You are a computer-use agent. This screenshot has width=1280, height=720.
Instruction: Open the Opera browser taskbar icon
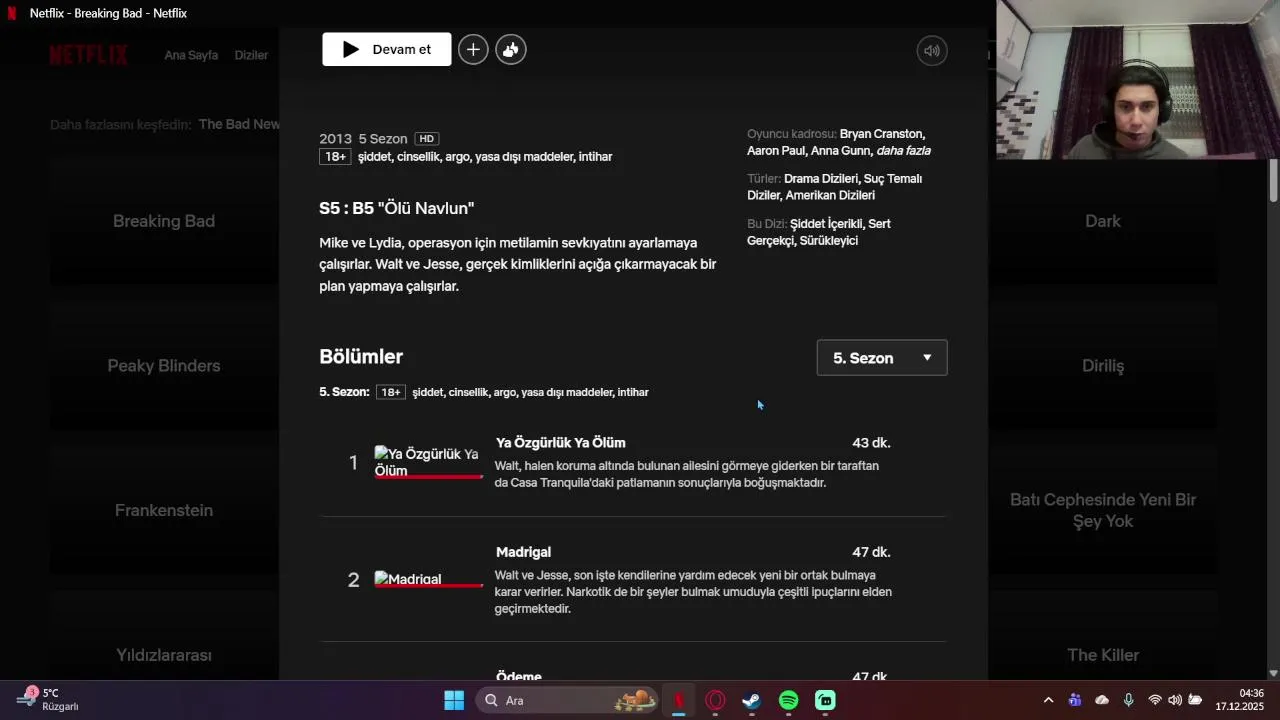(x=715, y=700)
